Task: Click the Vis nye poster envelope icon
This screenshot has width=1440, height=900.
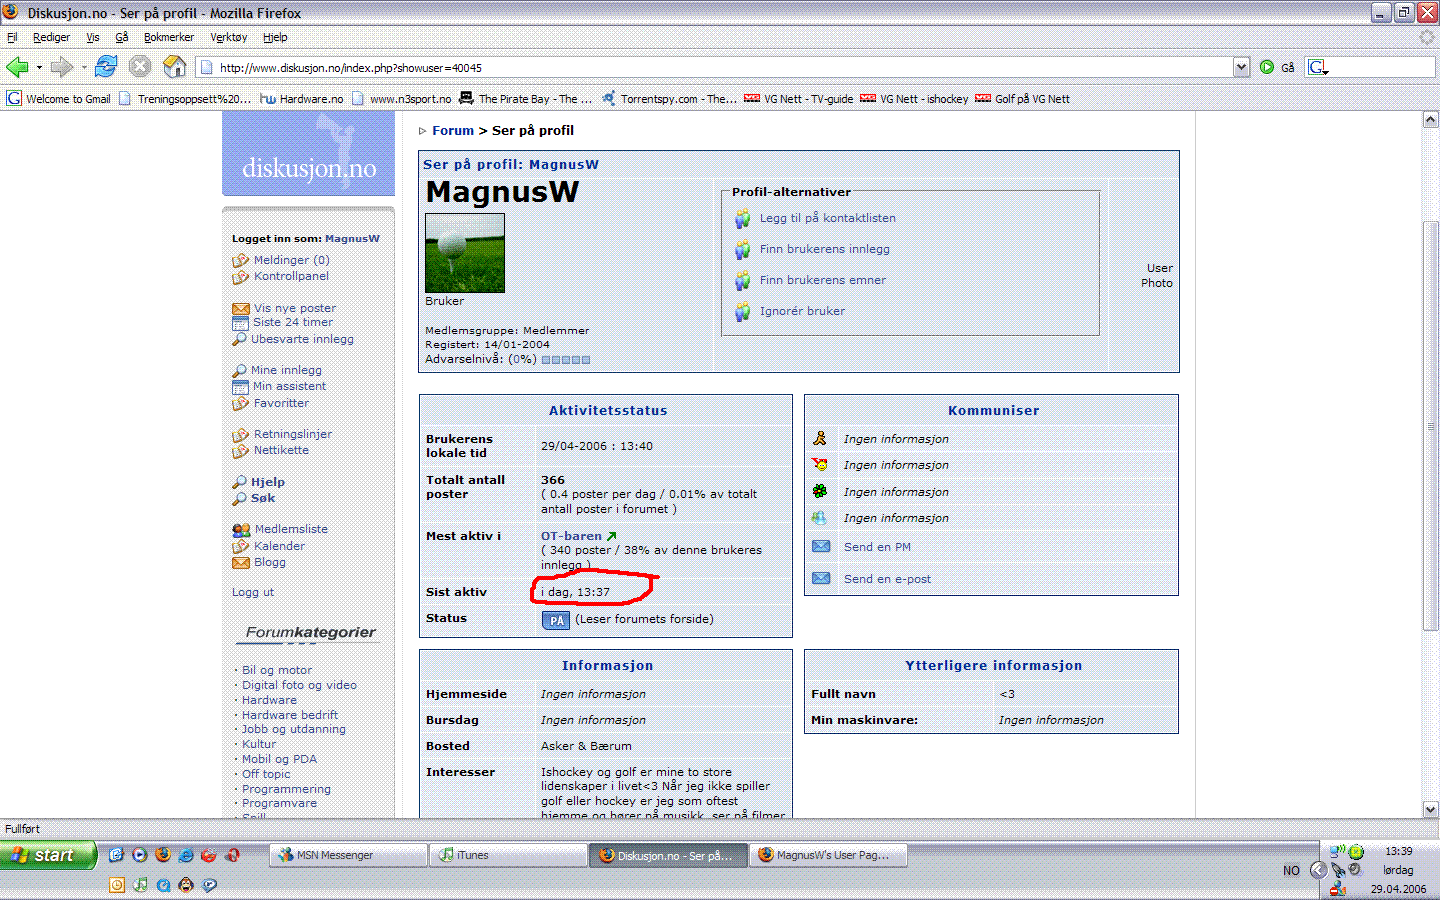Action: point(241,309)
